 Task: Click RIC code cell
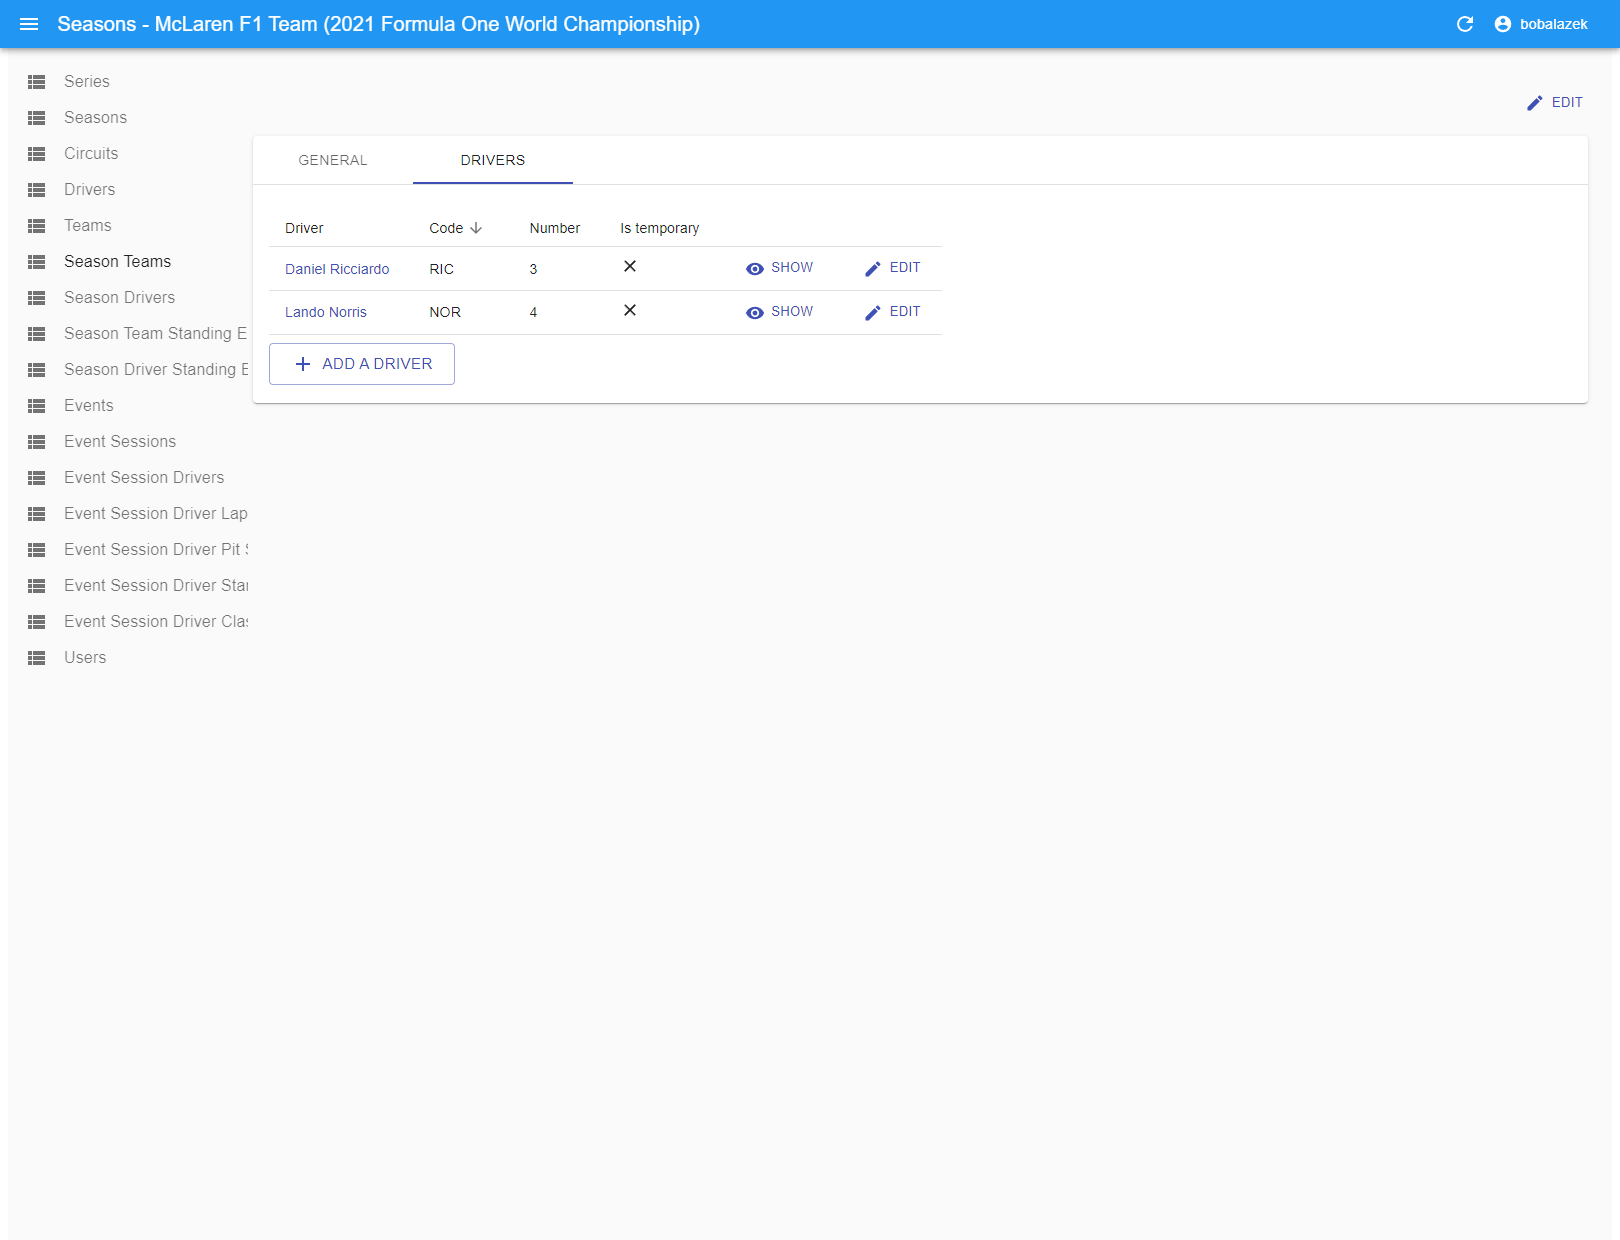[442, 269]
